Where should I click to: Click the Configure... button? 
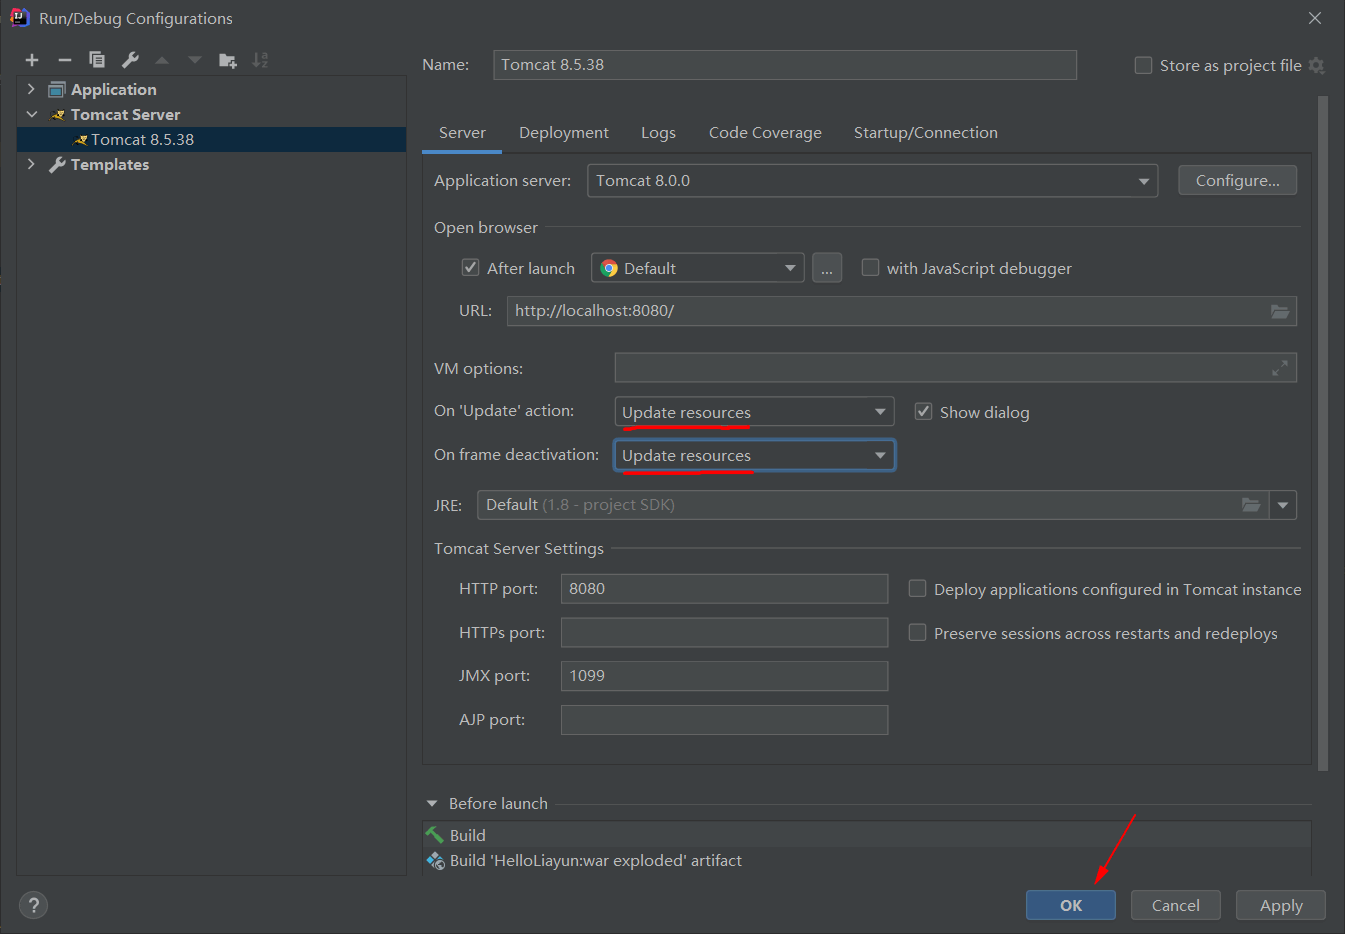click(1237, 180)
